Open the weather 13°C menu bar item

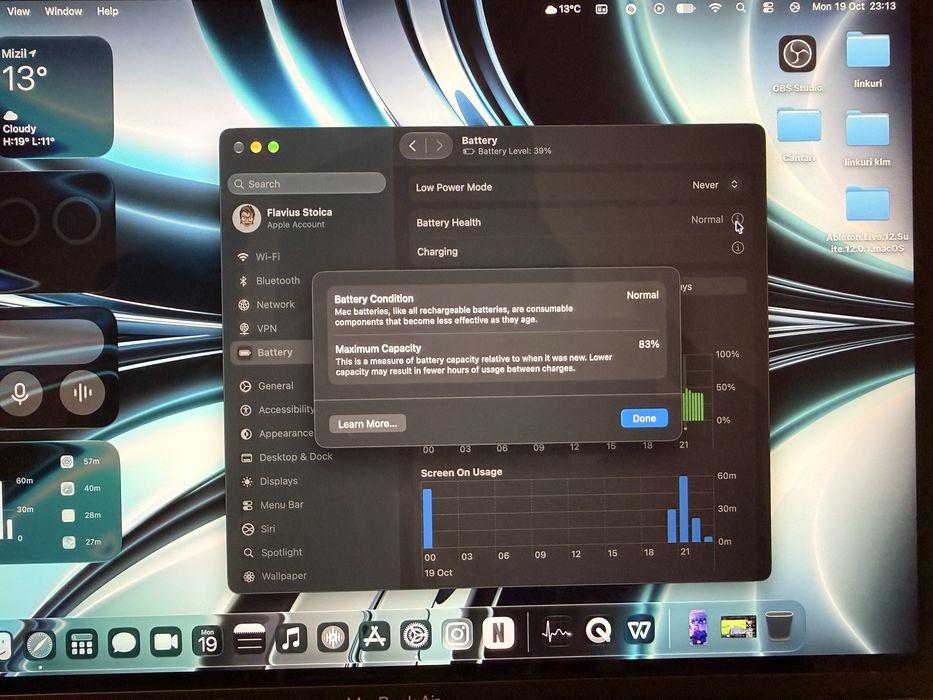(x=563, y=9)
